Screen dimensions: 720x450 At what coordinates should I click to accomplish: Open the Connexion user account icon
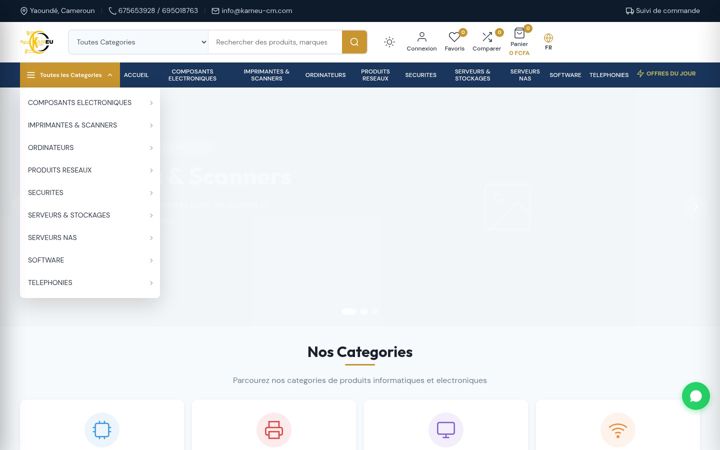(x=422, y=37)
